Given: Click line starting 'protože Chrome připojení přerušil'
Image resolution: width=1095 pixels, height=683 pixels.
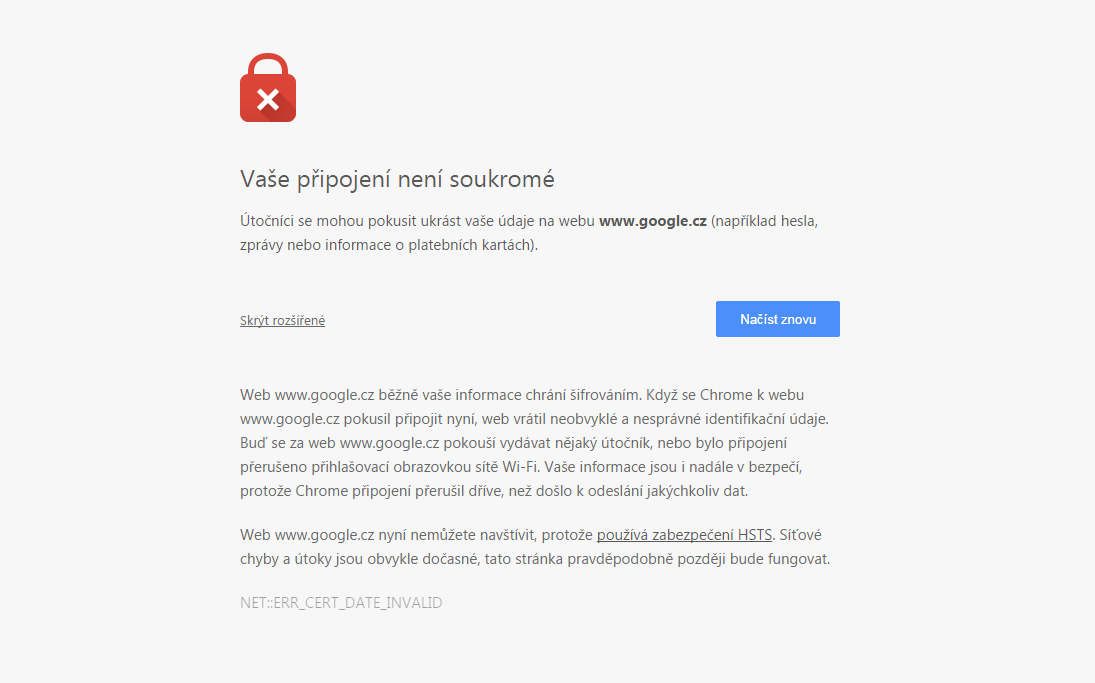Looking at the screenshot, I should click(494, 491).
